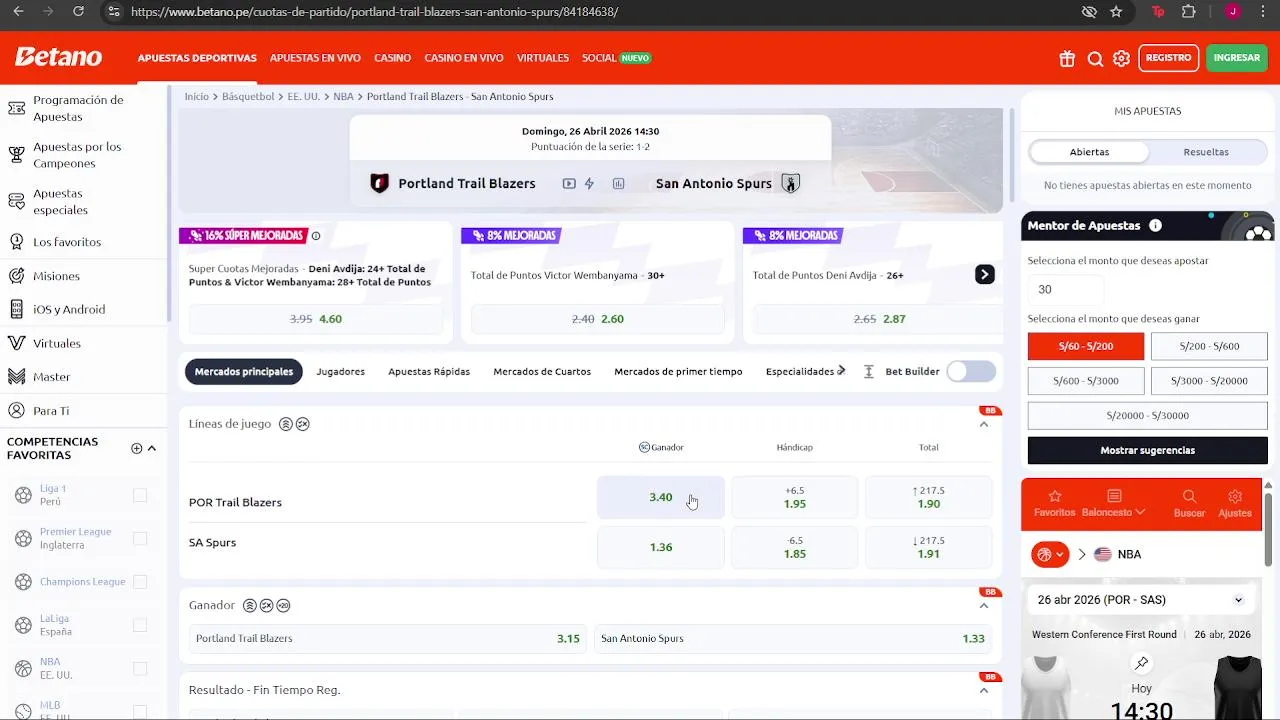
Task: Check the Liga 1 Perú checkbox
Action: tap(140, 495)
